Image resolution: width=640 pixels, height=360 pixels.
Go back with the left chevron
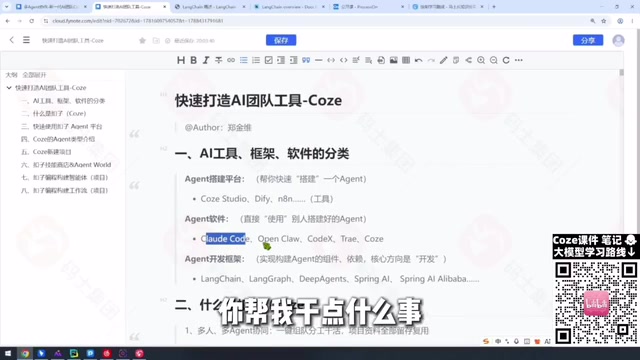point(11,40)
